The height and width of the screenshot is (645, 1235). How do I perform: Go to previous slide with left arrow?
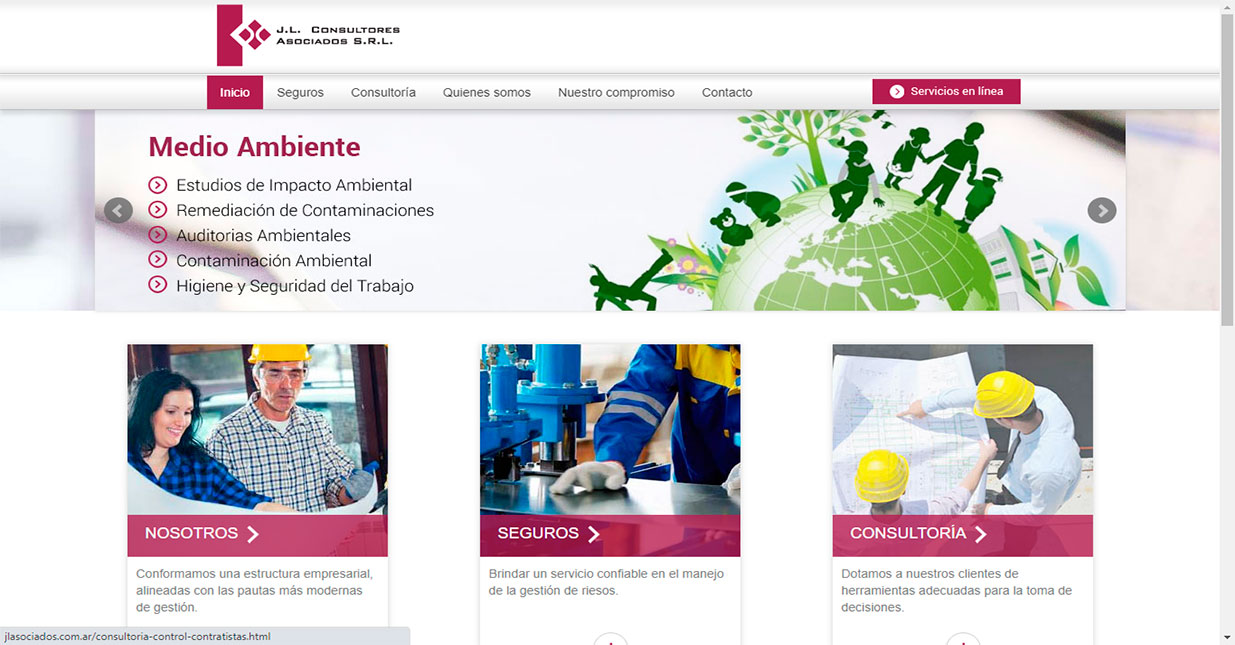(x=118, y=211)
